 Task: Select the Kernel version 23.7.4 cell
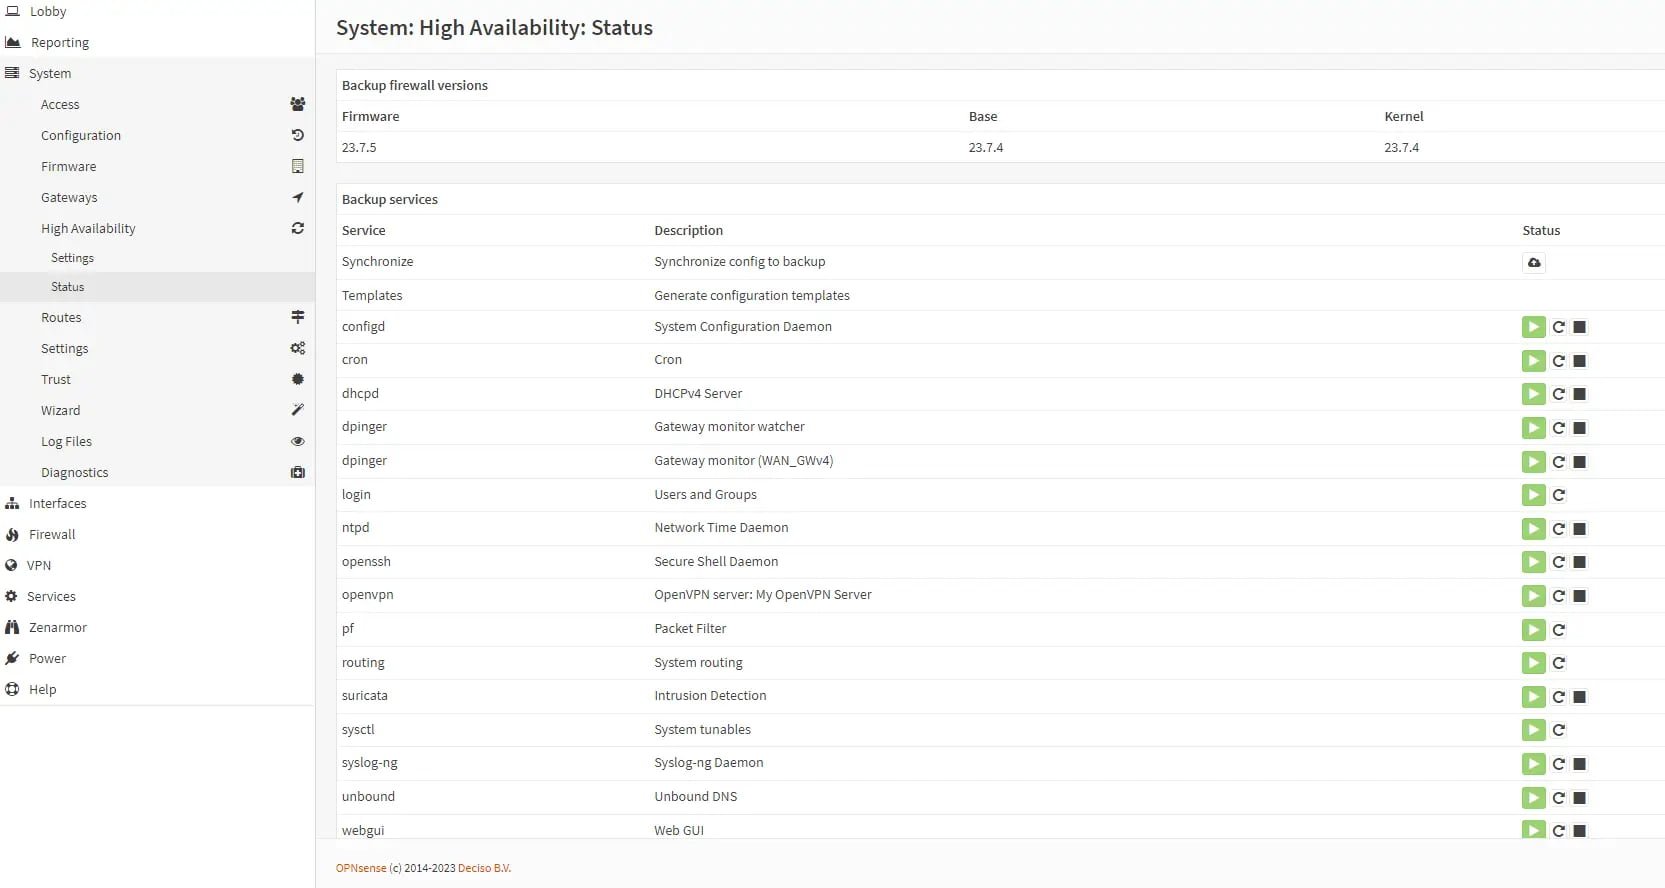point(1401,147)
